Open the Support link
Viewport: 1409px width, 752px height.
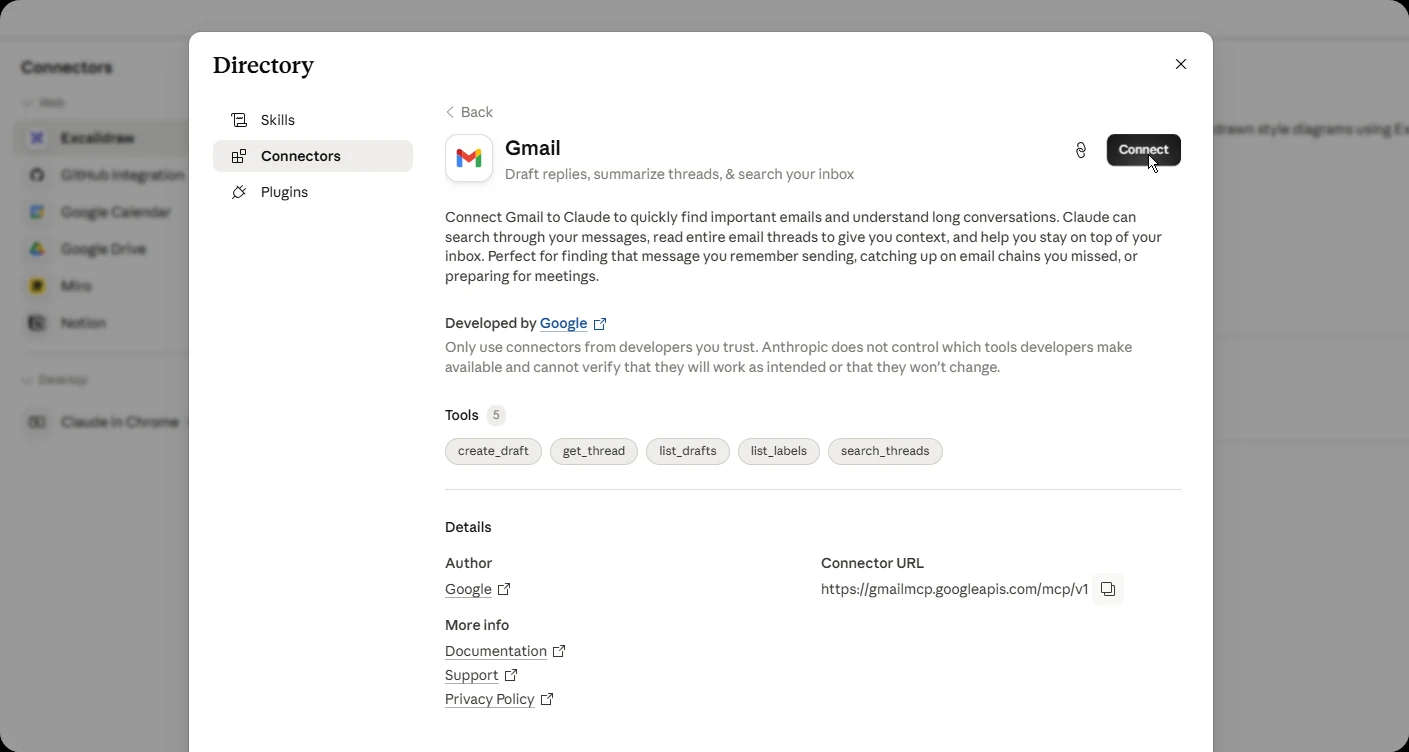pyautogui.click(x=472, y=675)
